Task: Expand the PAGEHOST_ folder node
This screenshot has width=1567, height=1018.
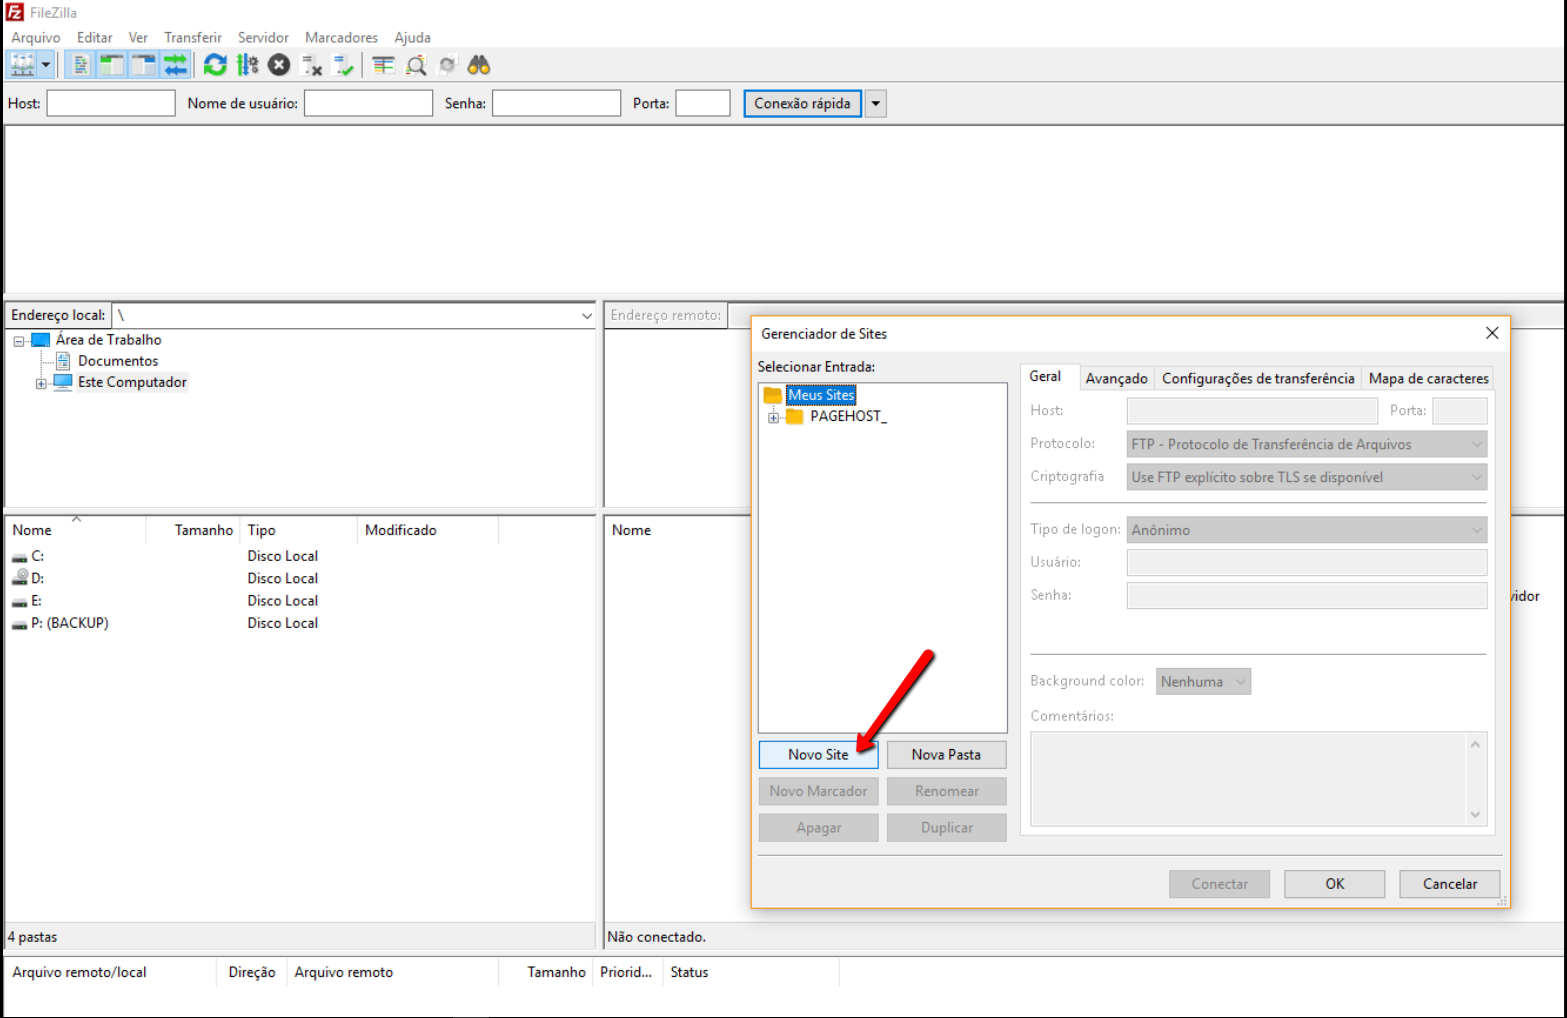Action: point(773,417)
